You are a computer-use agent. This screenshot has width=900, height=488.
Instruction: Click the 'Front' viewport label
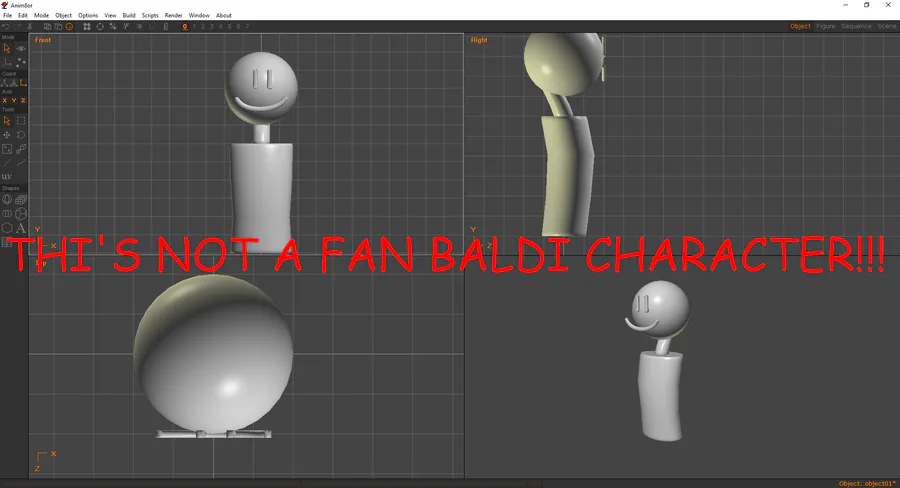click(x=43, y=40)
